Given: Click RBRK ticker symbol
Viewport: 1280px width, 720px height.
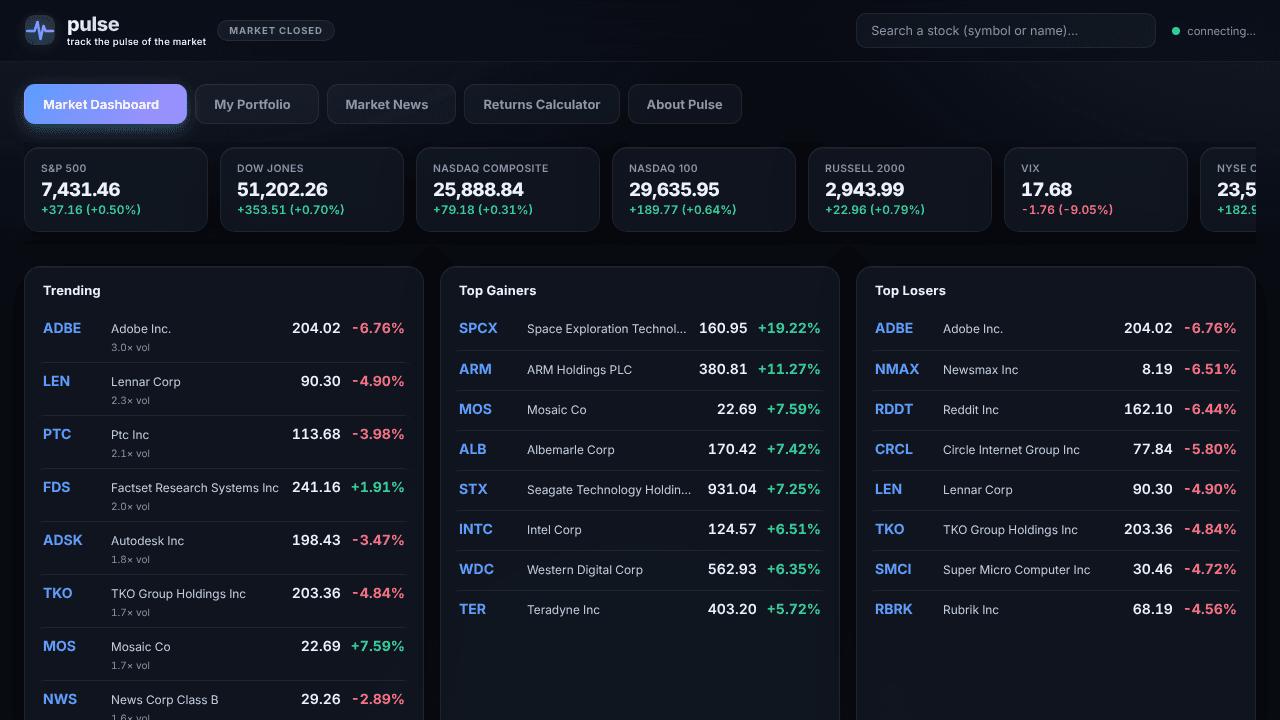Looking at the screenshot, I should point(894,609).
